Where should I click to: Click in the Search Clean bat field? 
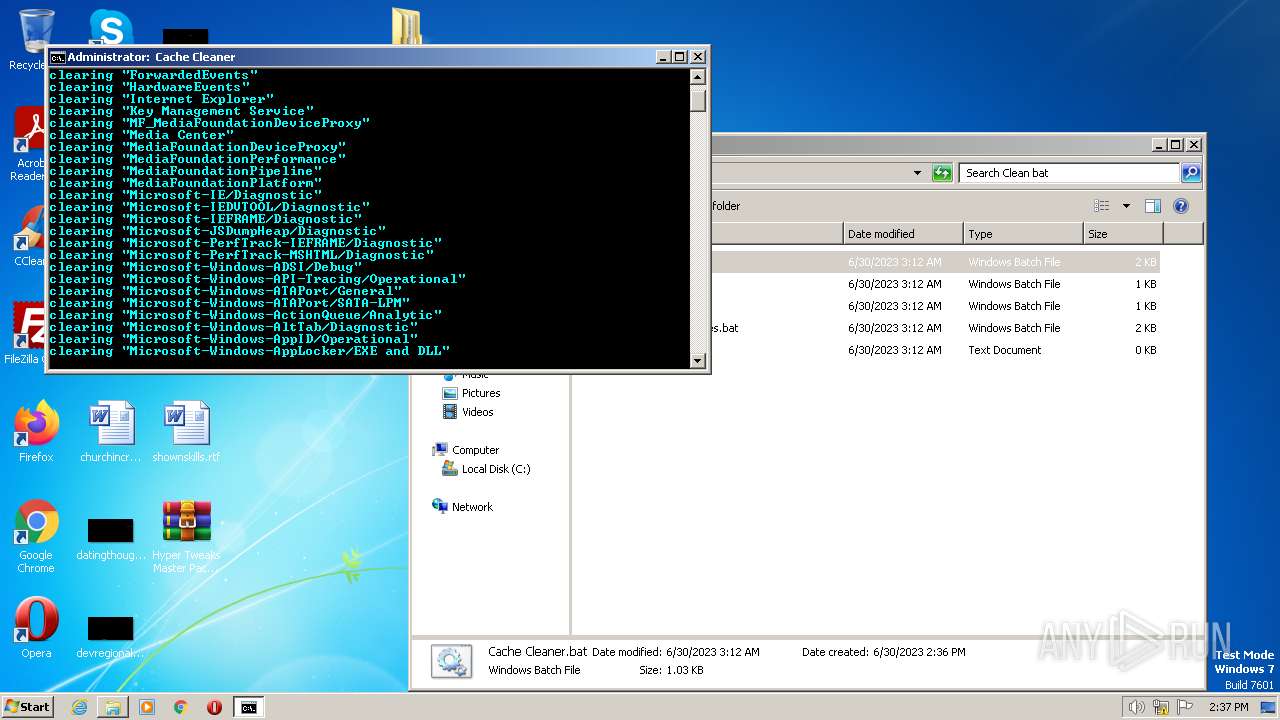(x=1068, y=173)
